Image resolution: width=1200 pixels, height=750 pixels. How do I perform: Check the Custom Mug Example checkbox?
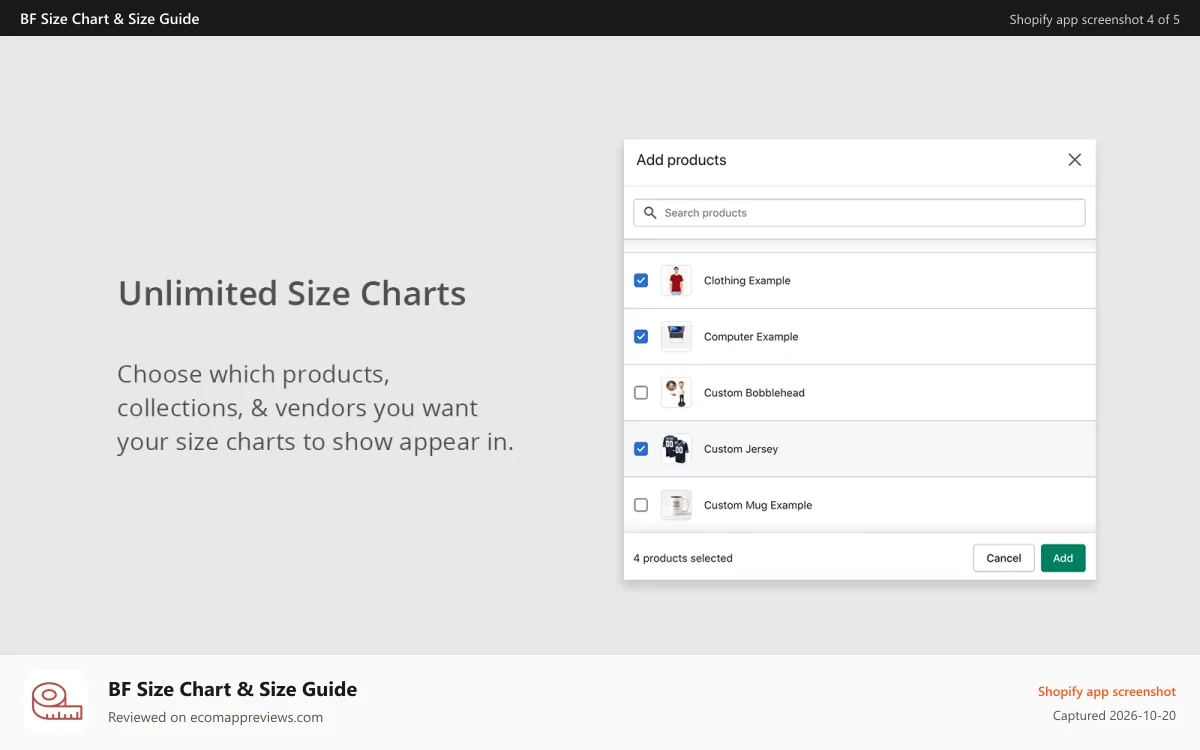641,505
